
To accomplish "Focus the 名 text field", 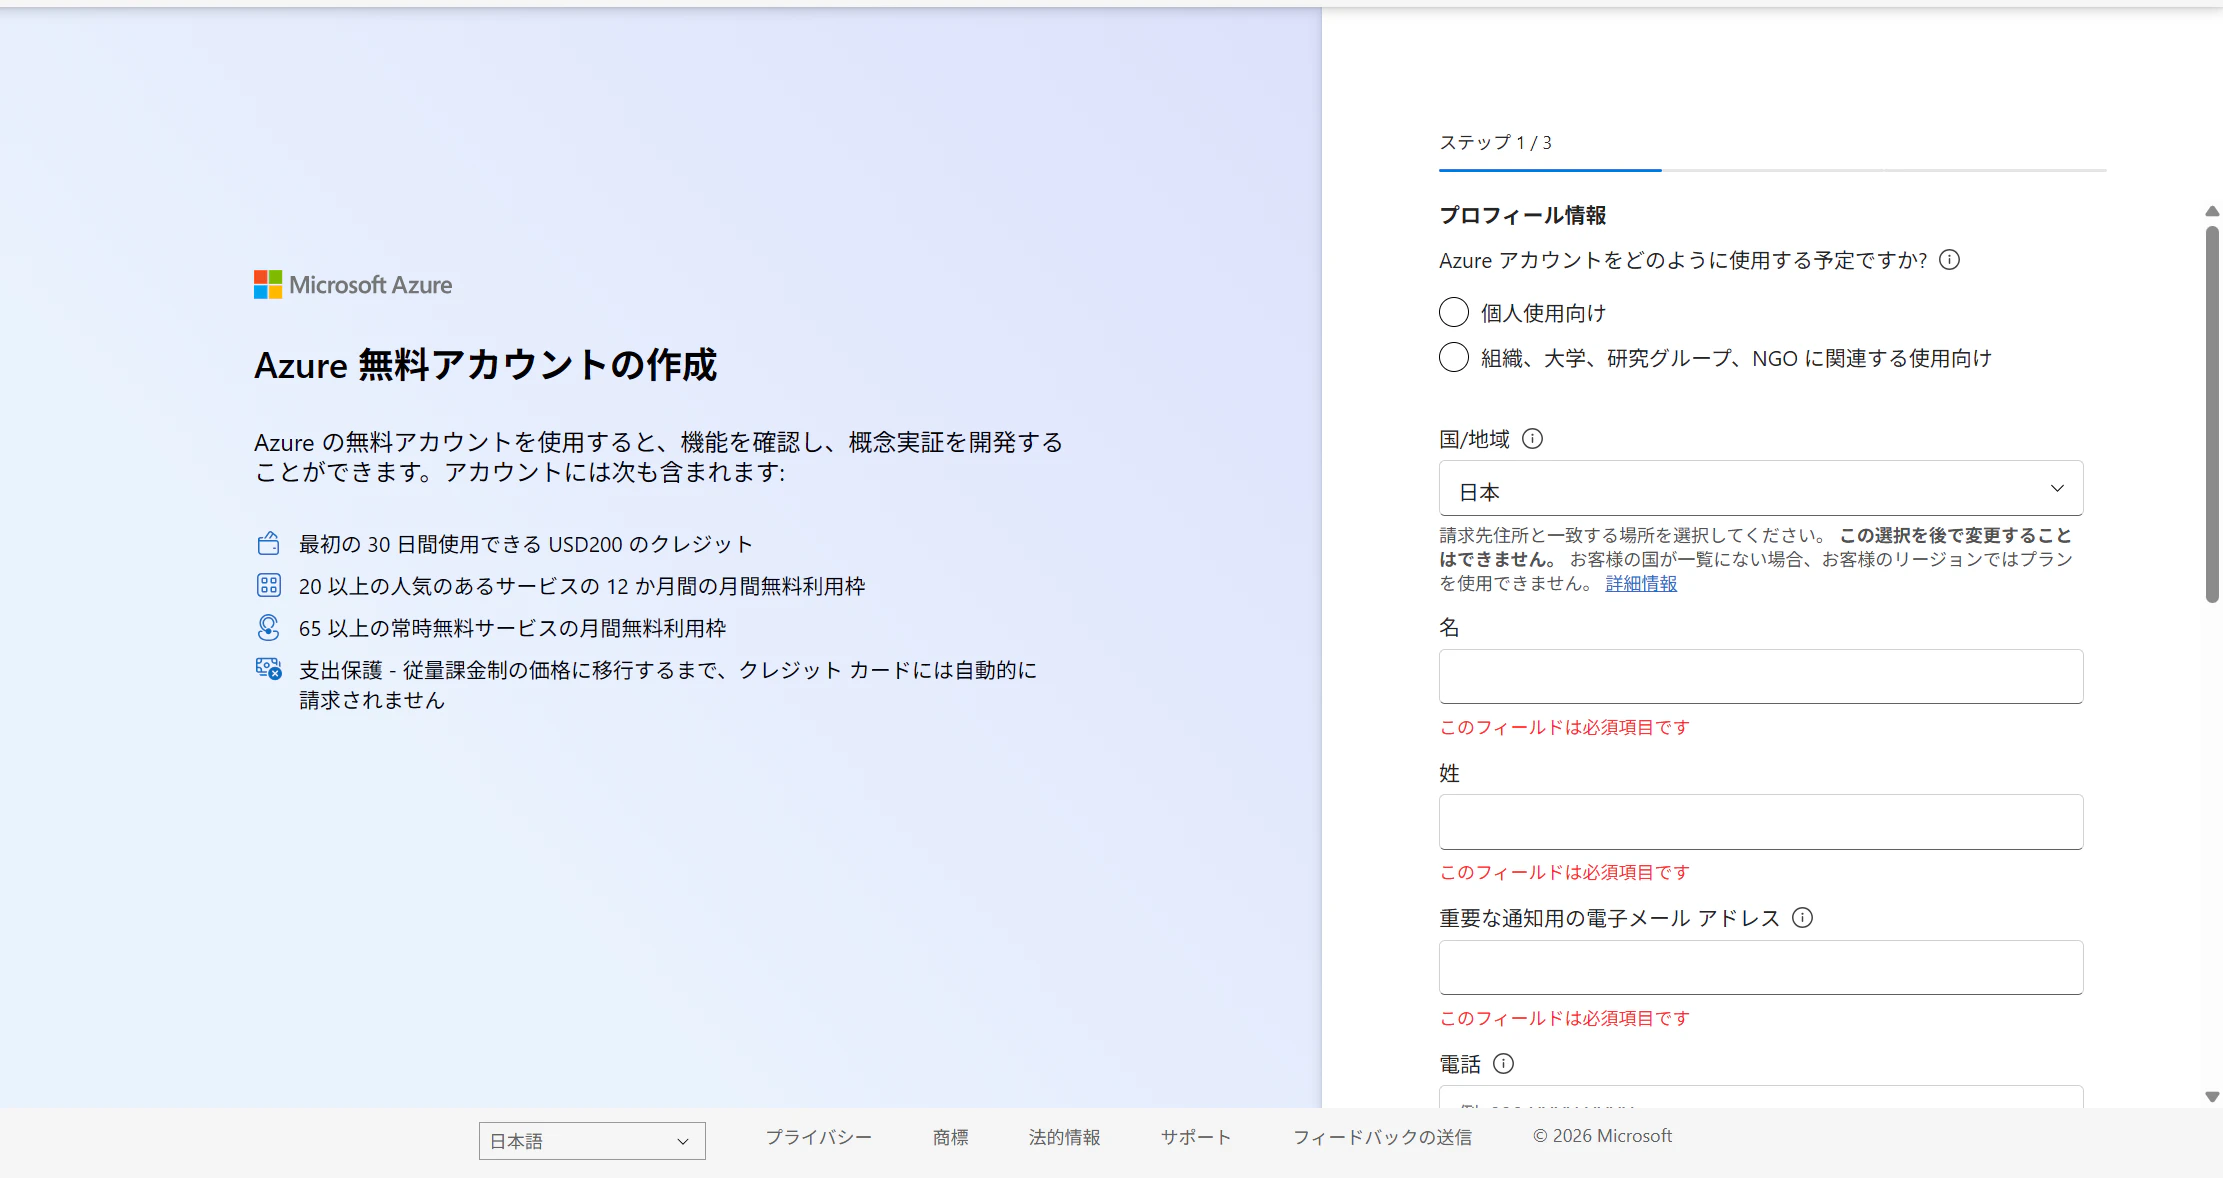I will [x=1761, y=677].
